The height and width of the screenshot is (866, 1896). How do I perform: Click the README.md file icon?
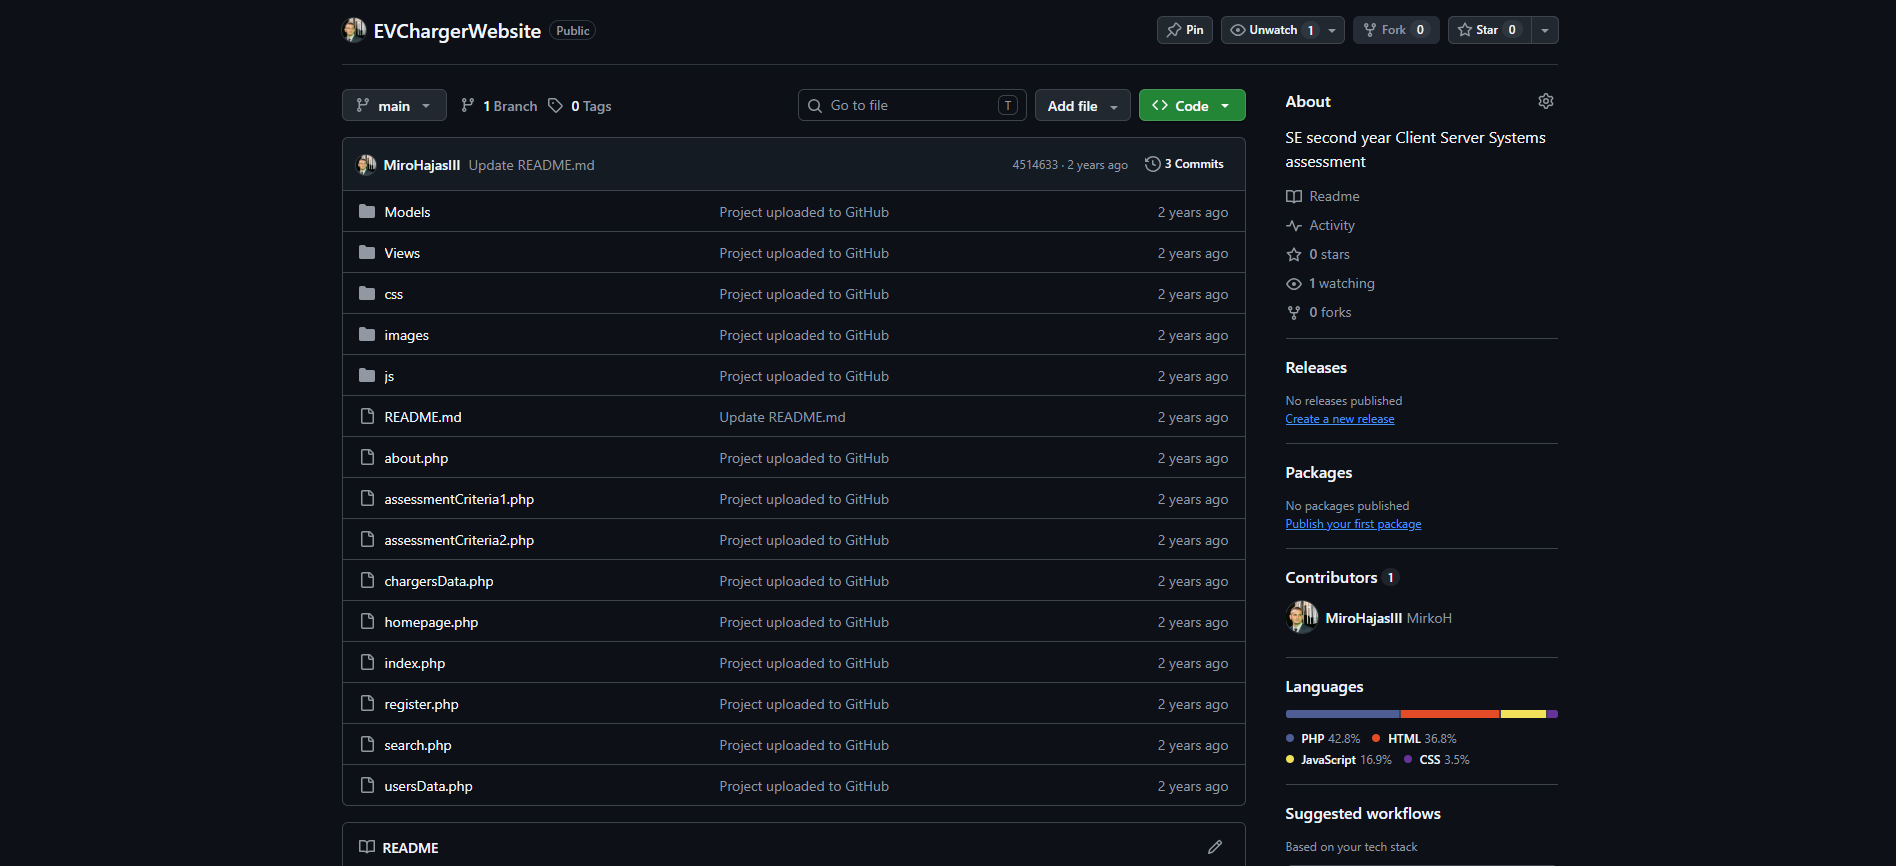[x=367, y=417]
